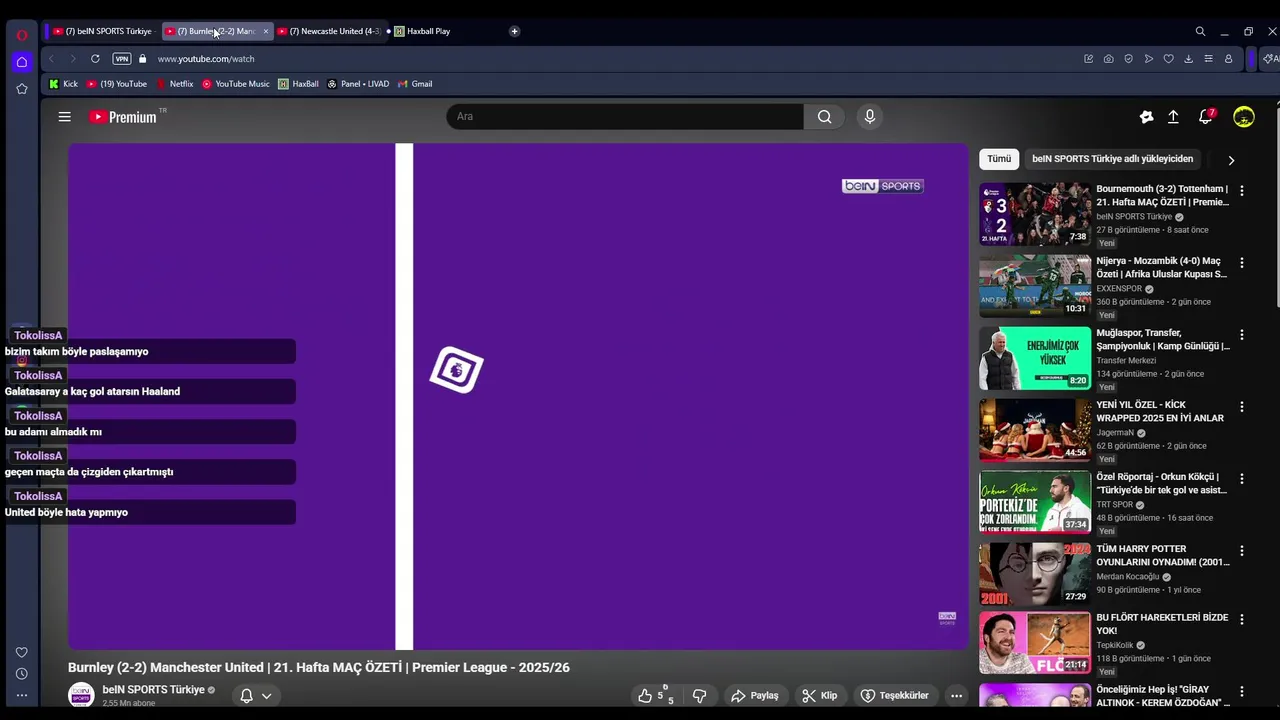The image size is (1280, 720).
Task: Open the Opera main menu logo
Action: pyautogui.click(x=22, y=34)
